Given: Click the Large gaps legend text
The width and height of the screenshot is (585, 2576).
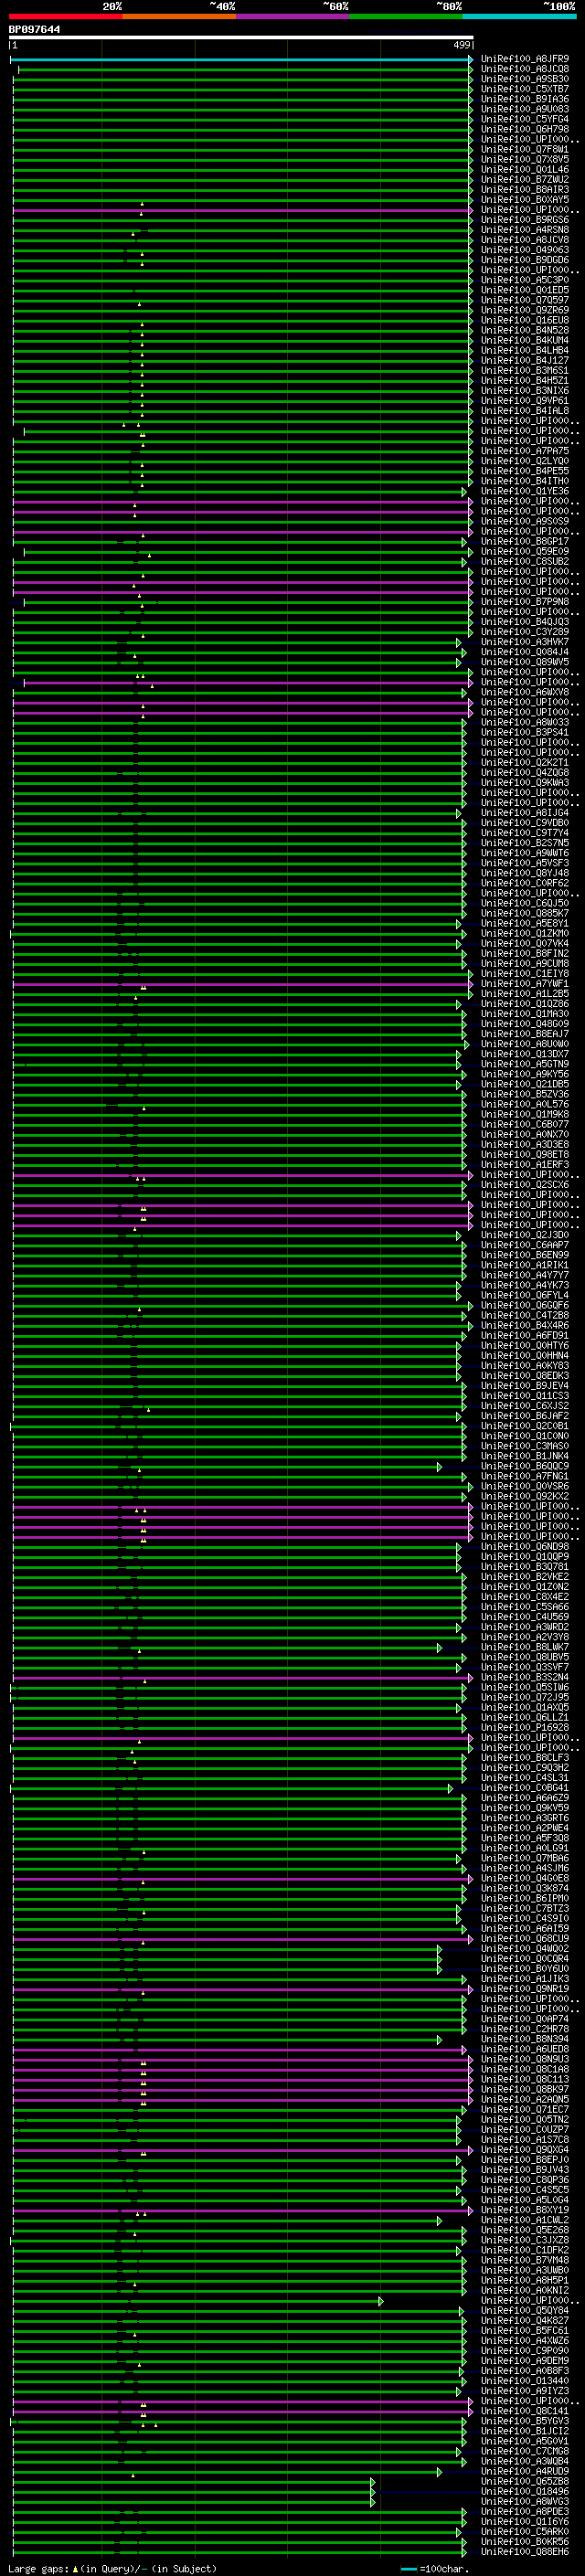Looking at the screenshot, I should [x=112, y=2568].
